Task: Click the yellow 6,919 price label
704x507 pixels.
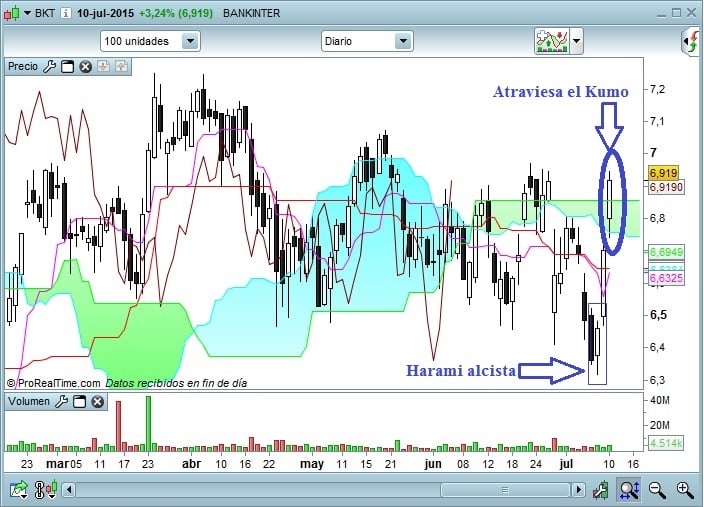Action: (663, 173)
